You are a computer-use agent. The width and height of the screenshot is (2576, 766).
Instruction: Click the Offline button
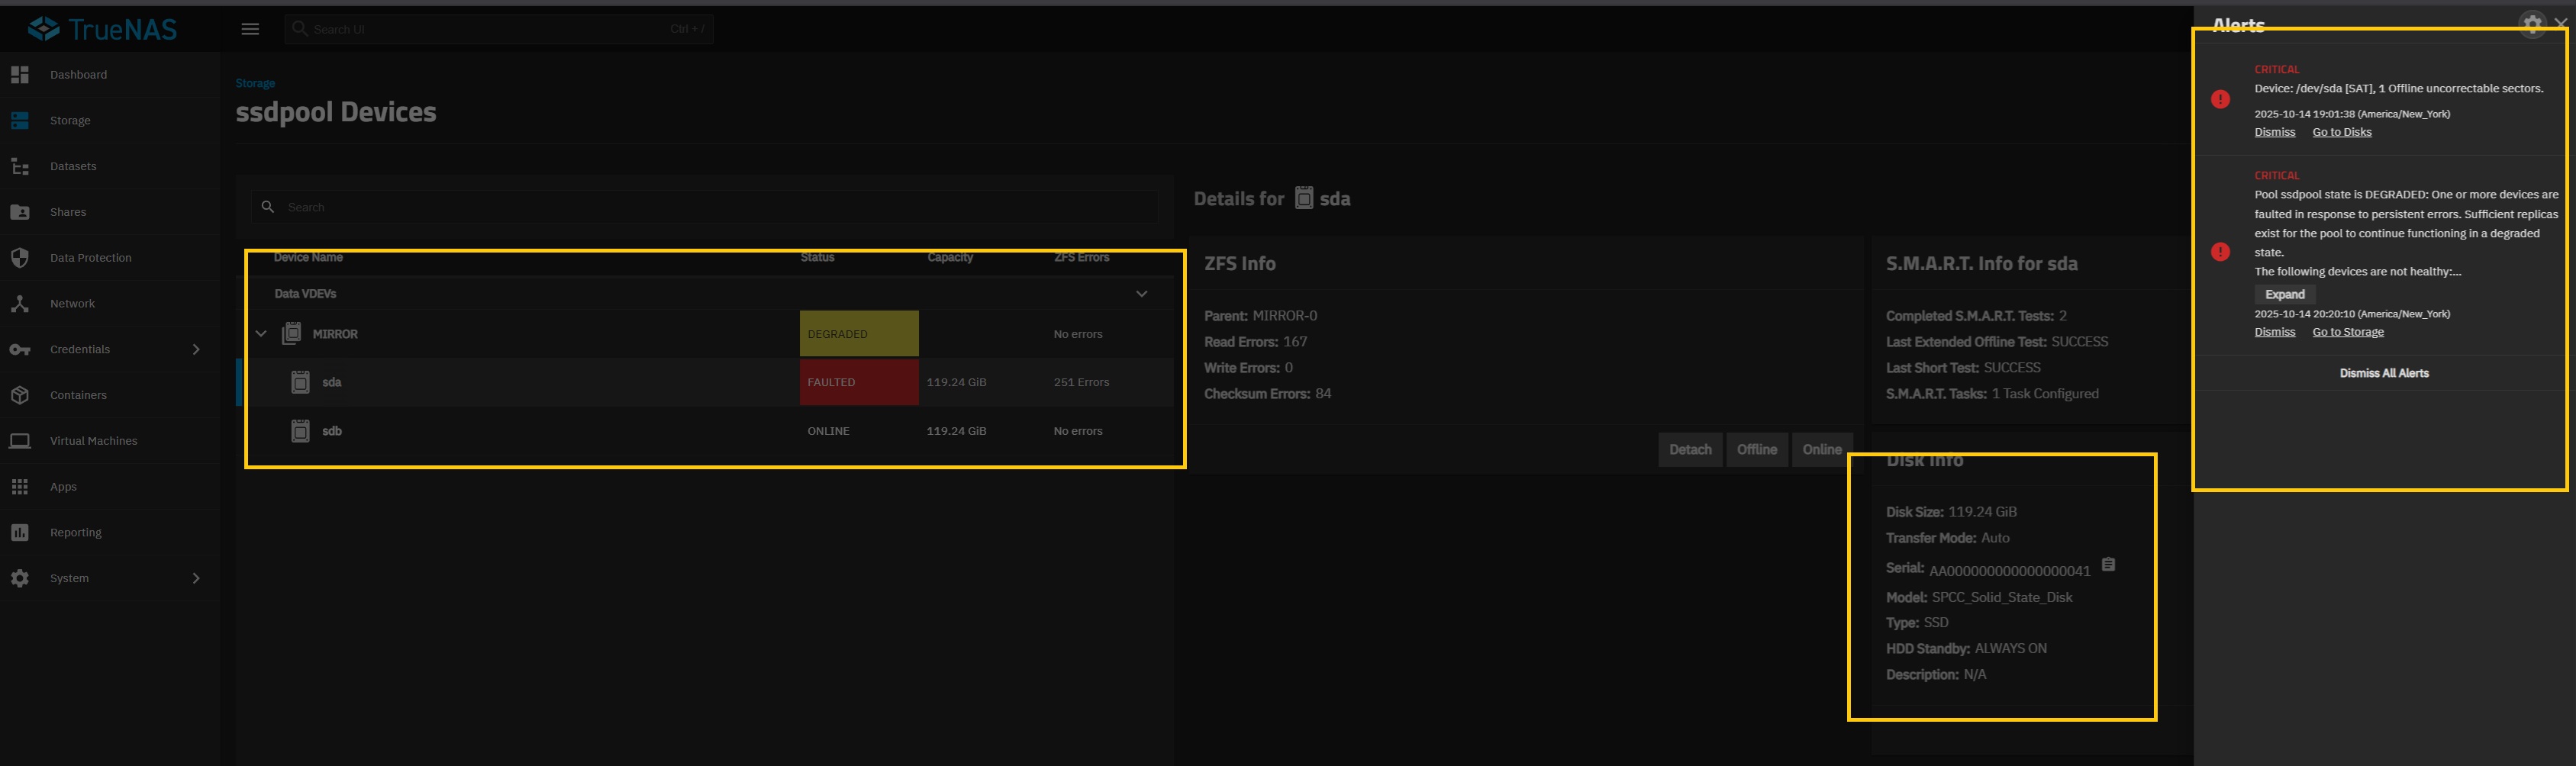coord(1756,450)
